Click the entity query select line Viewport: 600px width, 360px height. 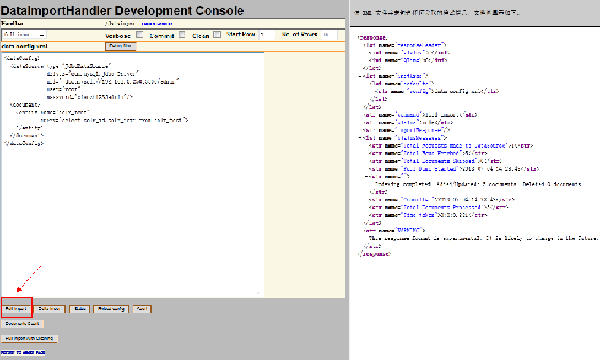point(114,120)
